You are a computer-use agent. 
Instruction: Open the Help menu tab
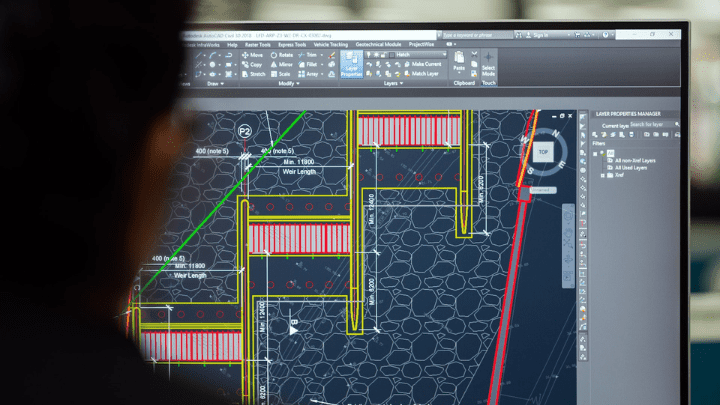tap(232, 45)
